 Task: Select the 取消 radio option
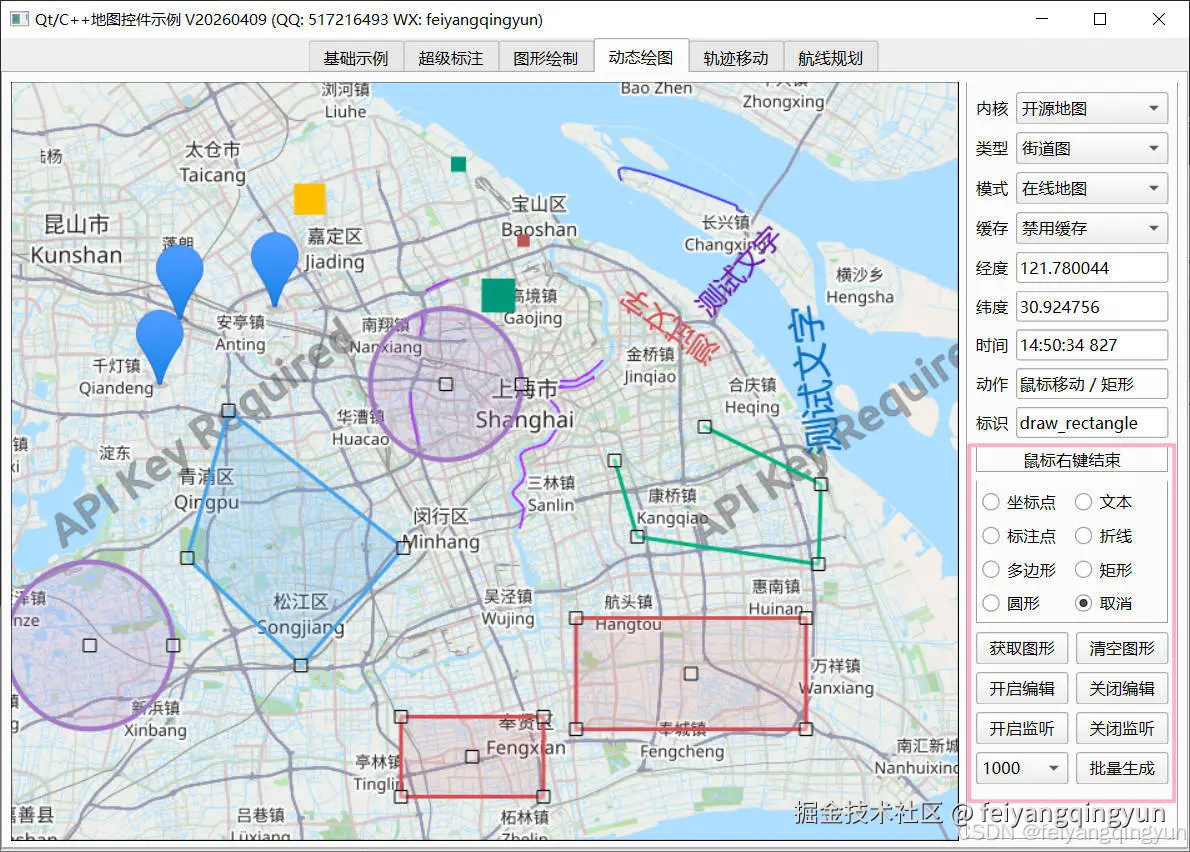[x=1103, y=603]
